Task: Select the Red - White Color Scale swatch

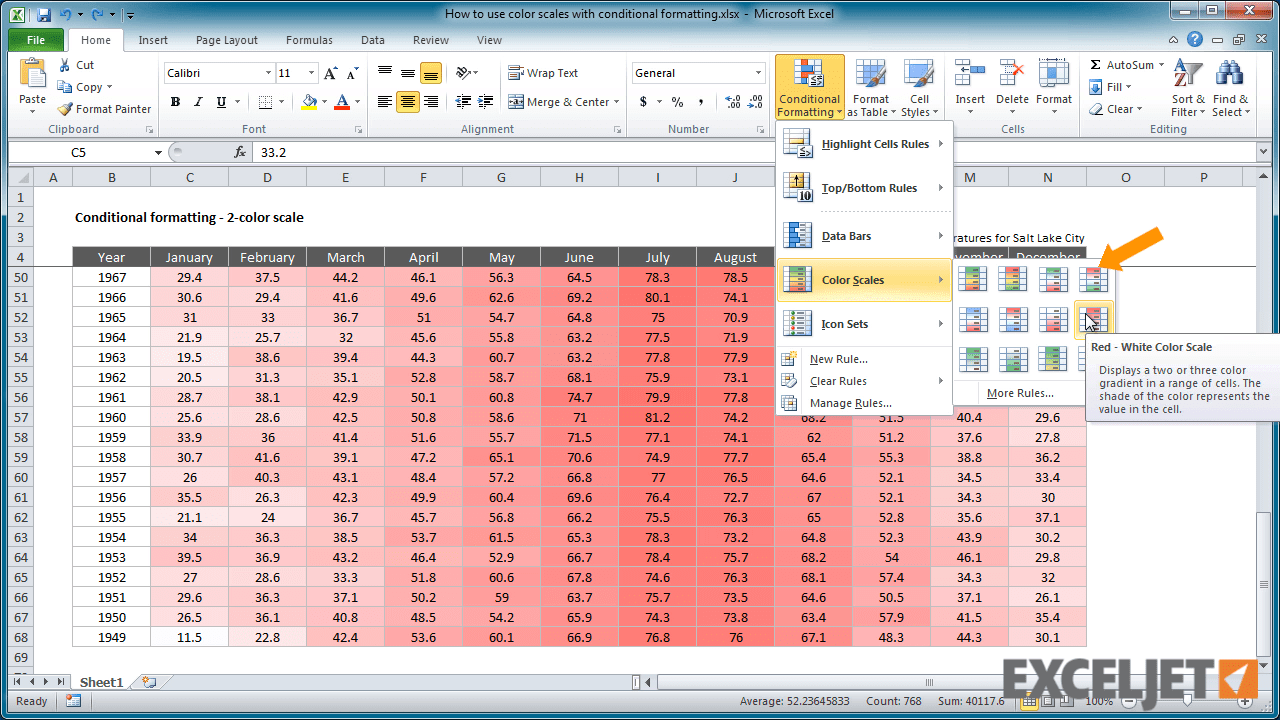Action: [x=1093, y=319]
